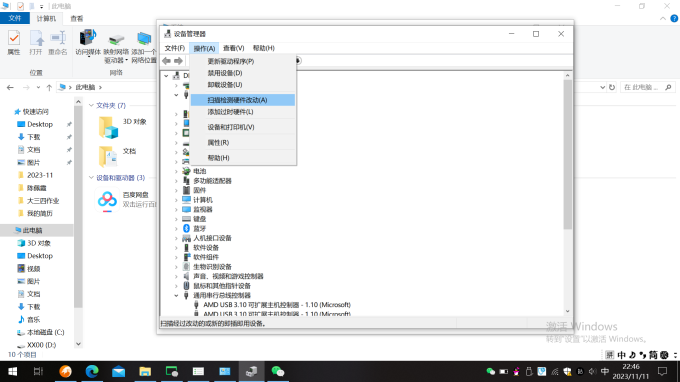Open the 2023-11 folder in sidebar

click(x=40, y=175)
